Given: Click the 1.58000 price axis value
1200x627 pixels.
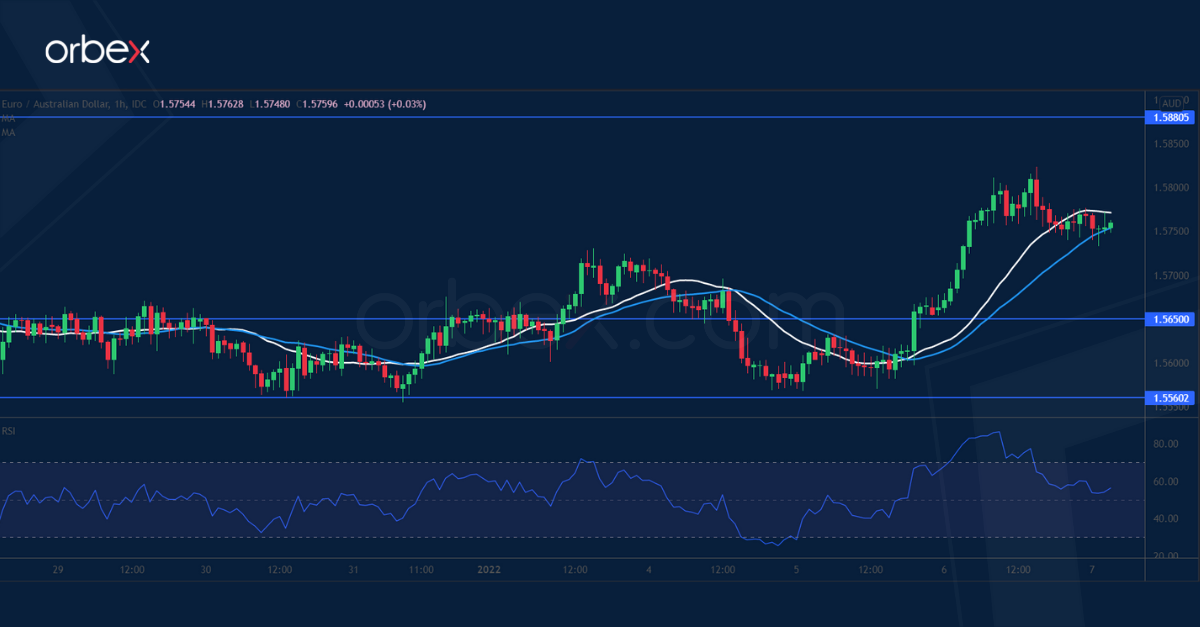Looking at the screenshot, I should click(1171, 187).
